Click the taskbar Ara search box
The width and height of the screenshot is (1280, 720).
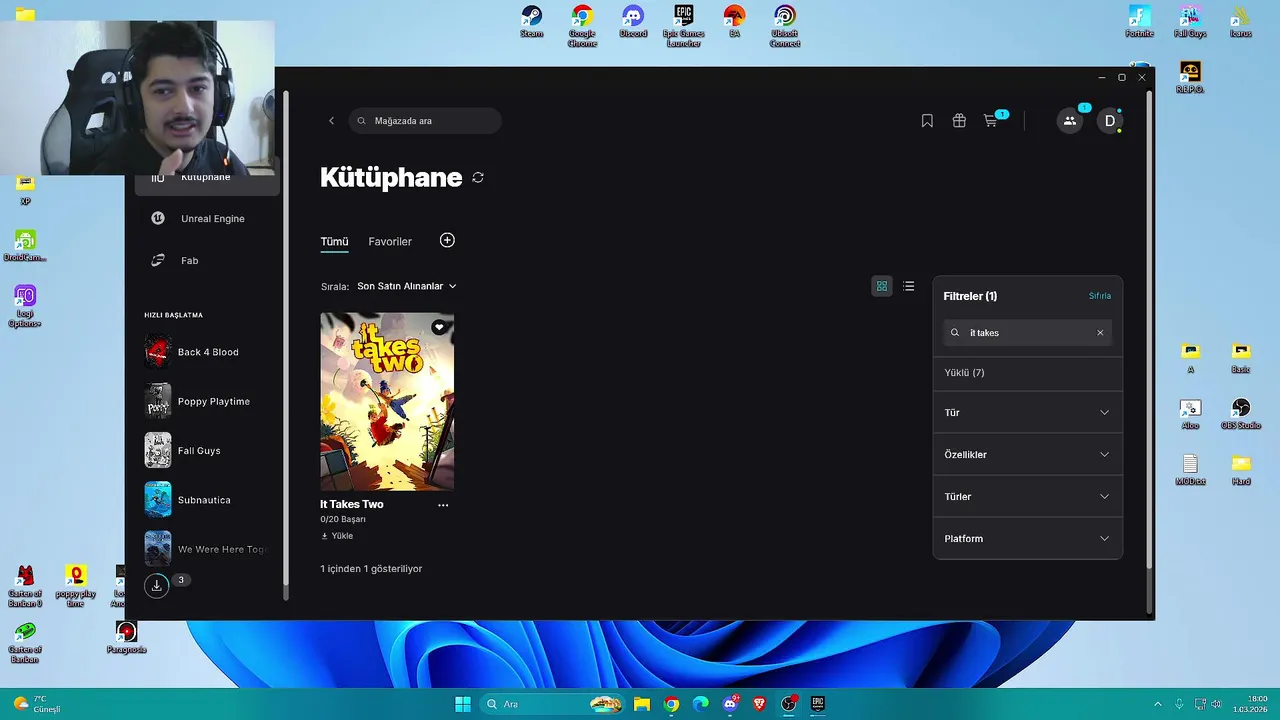tap(553, 704)
